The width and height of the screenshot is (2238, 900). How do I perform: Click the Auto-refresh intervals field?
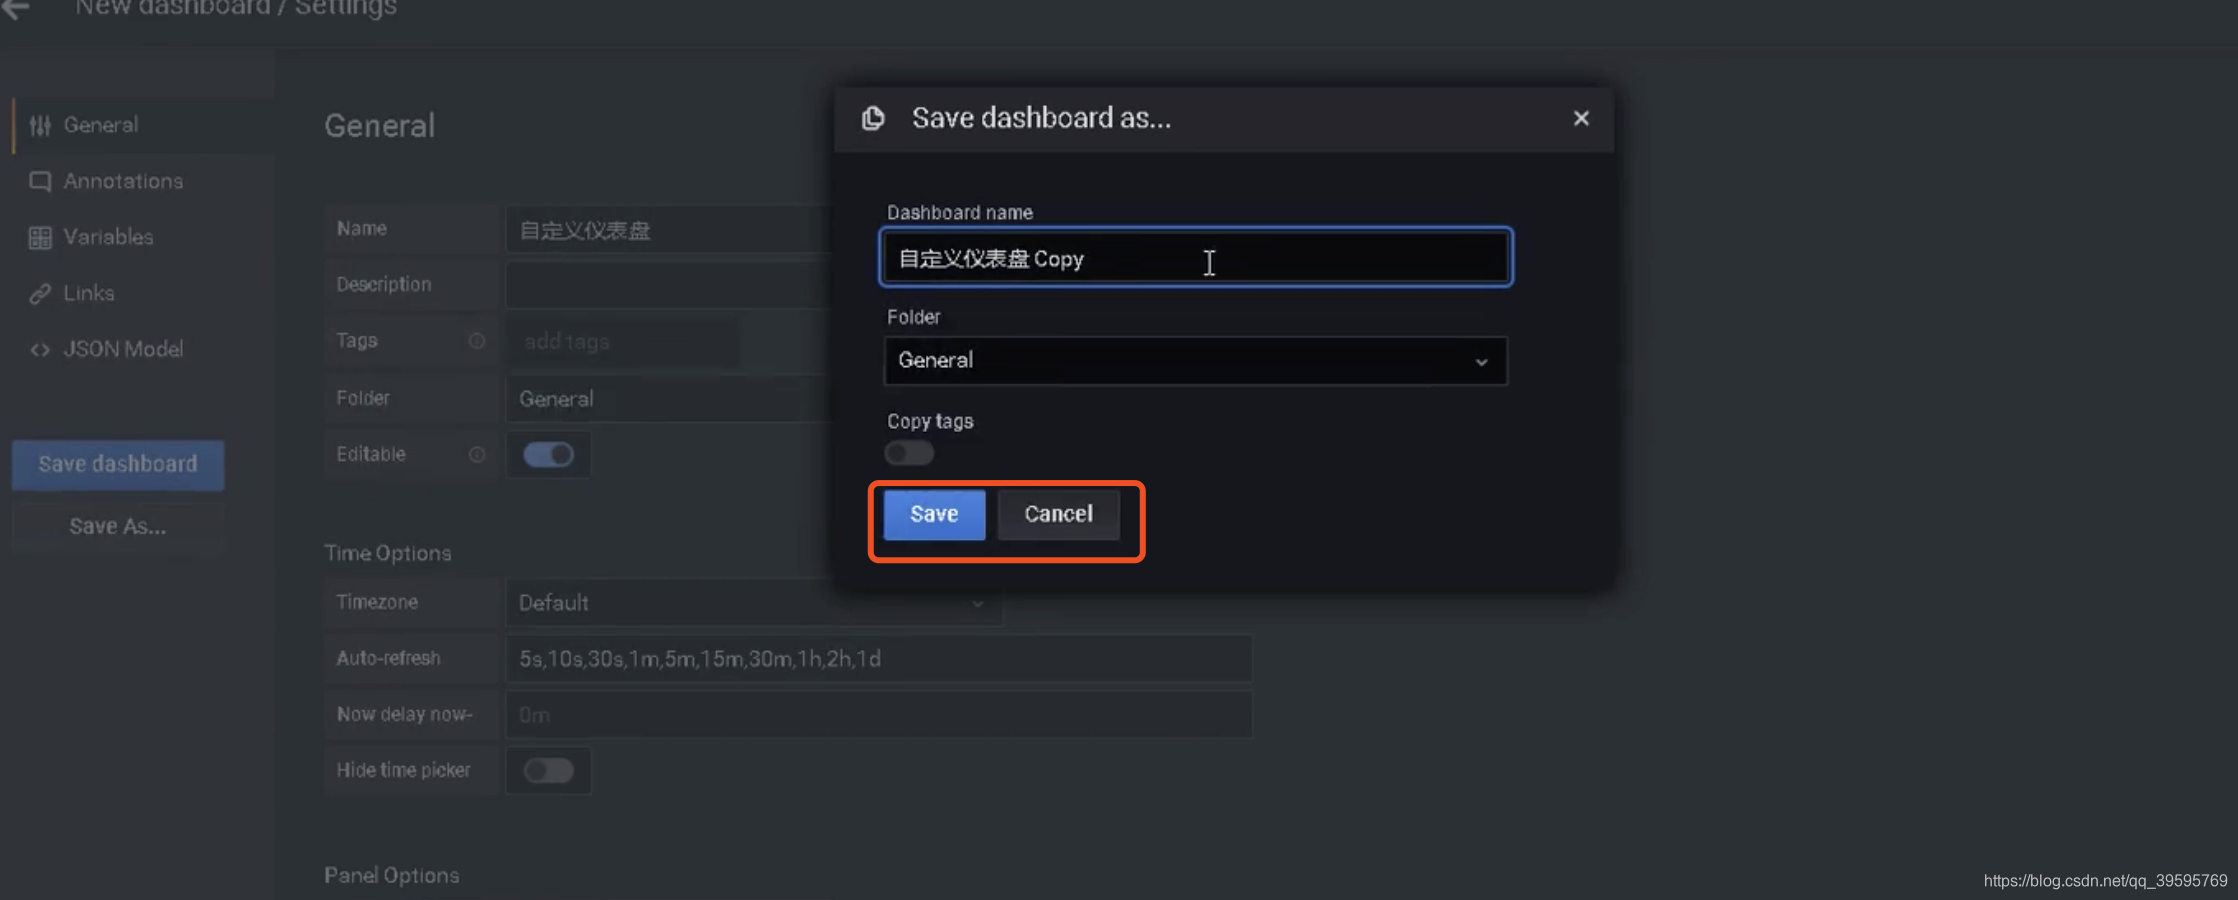pos(879,659)
